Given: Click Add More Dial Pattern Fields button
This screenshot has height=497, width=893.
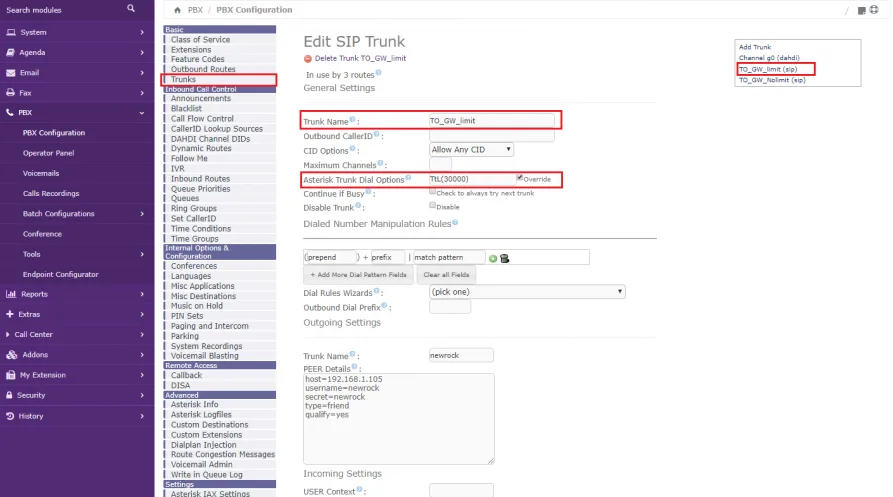Looking at the screenshot, I should coord(358,274).
